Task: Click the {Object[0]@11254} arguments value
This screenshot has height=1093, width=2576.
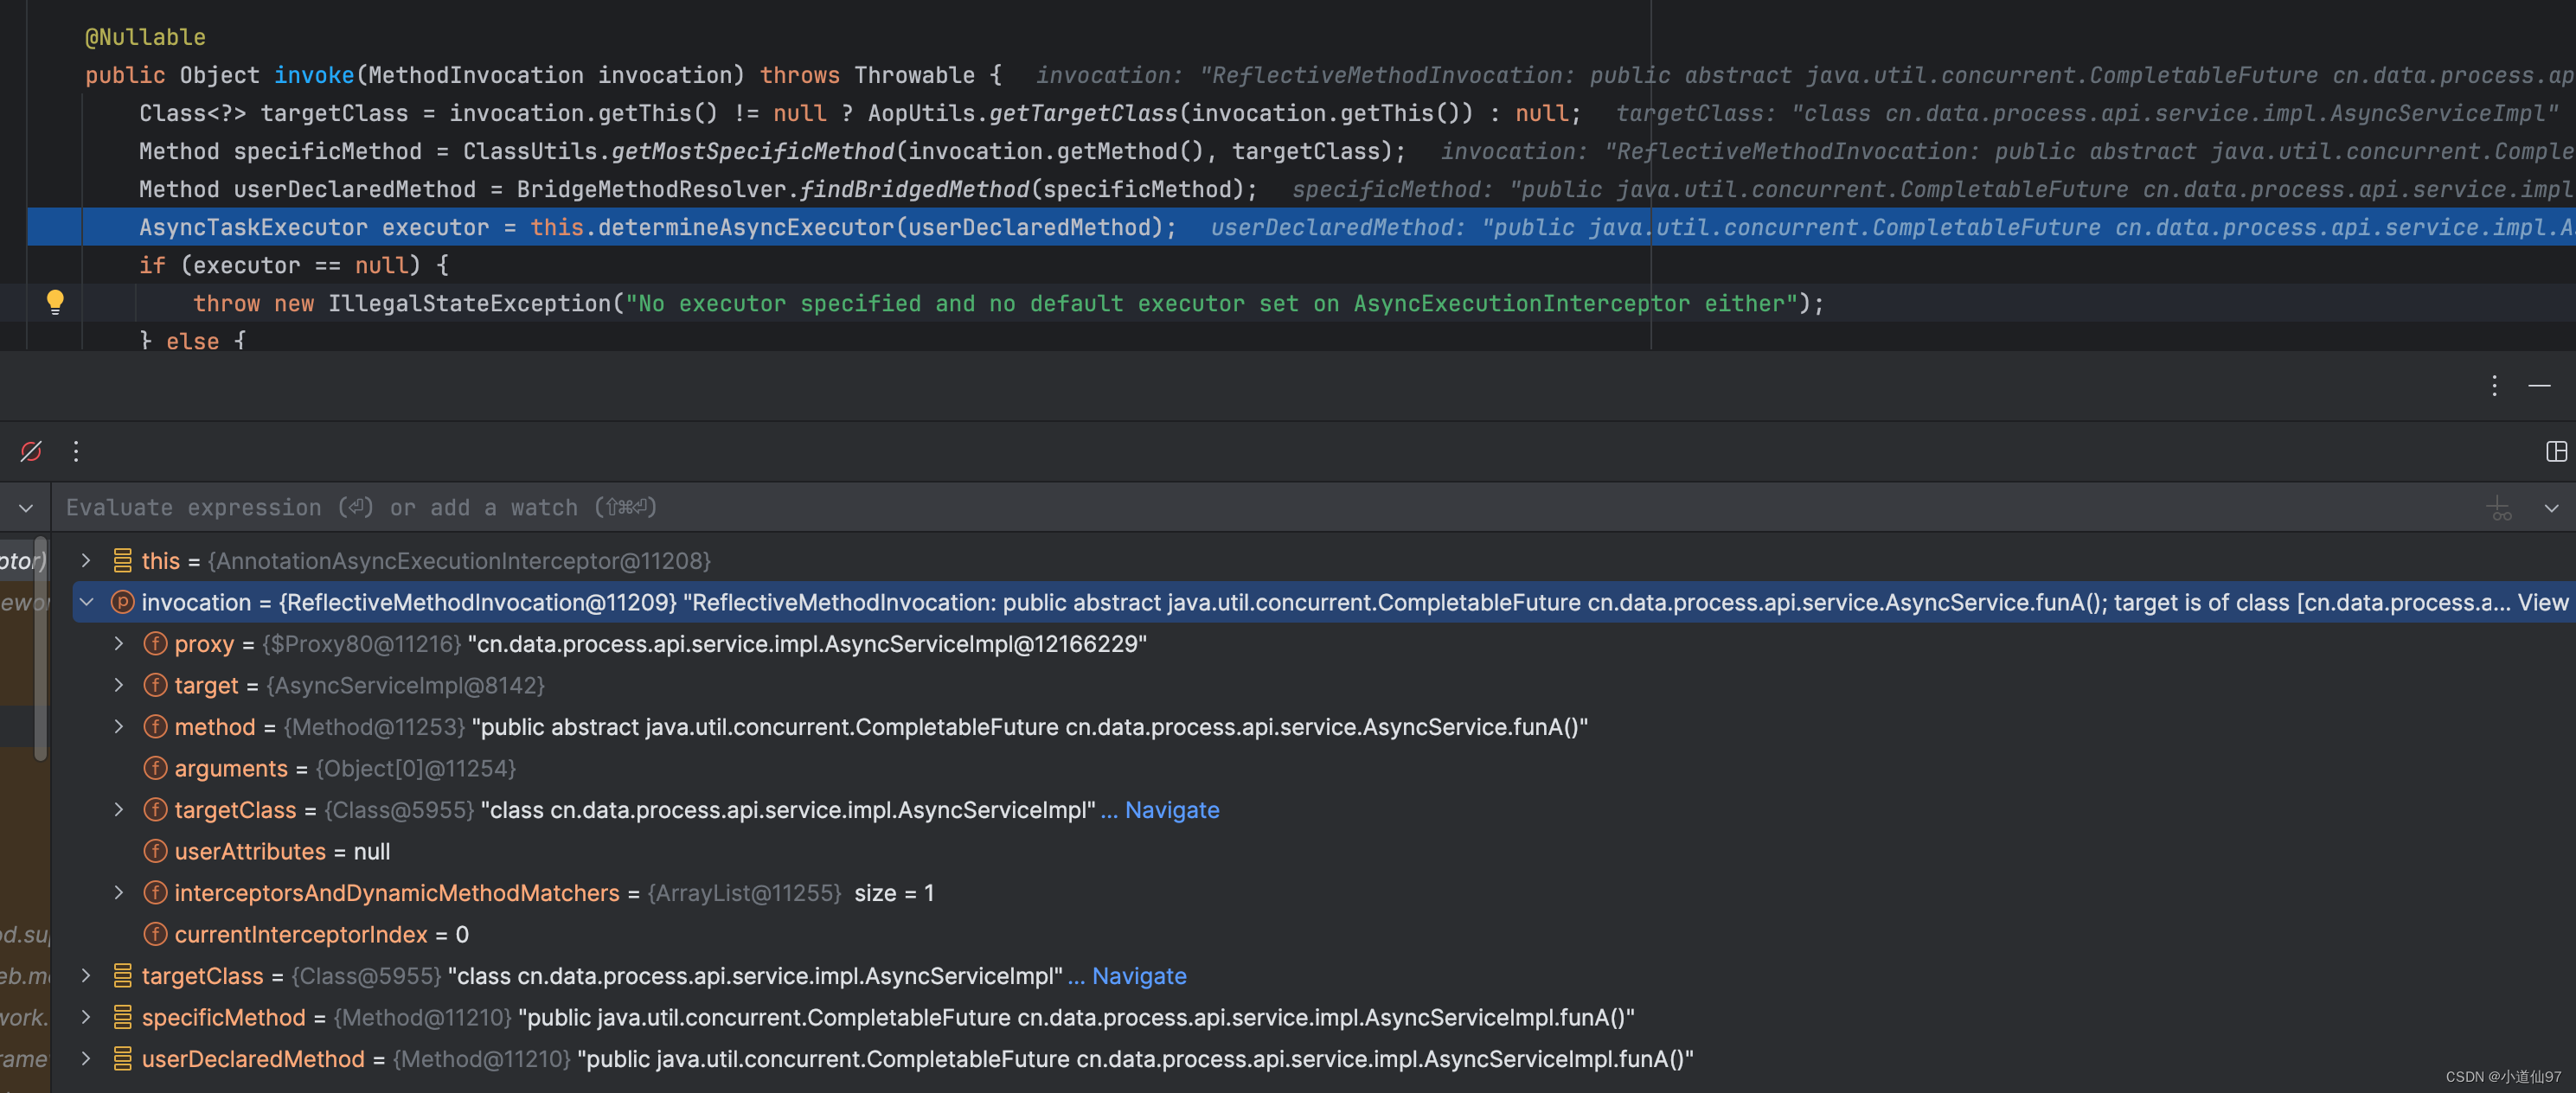Action: 415,768
